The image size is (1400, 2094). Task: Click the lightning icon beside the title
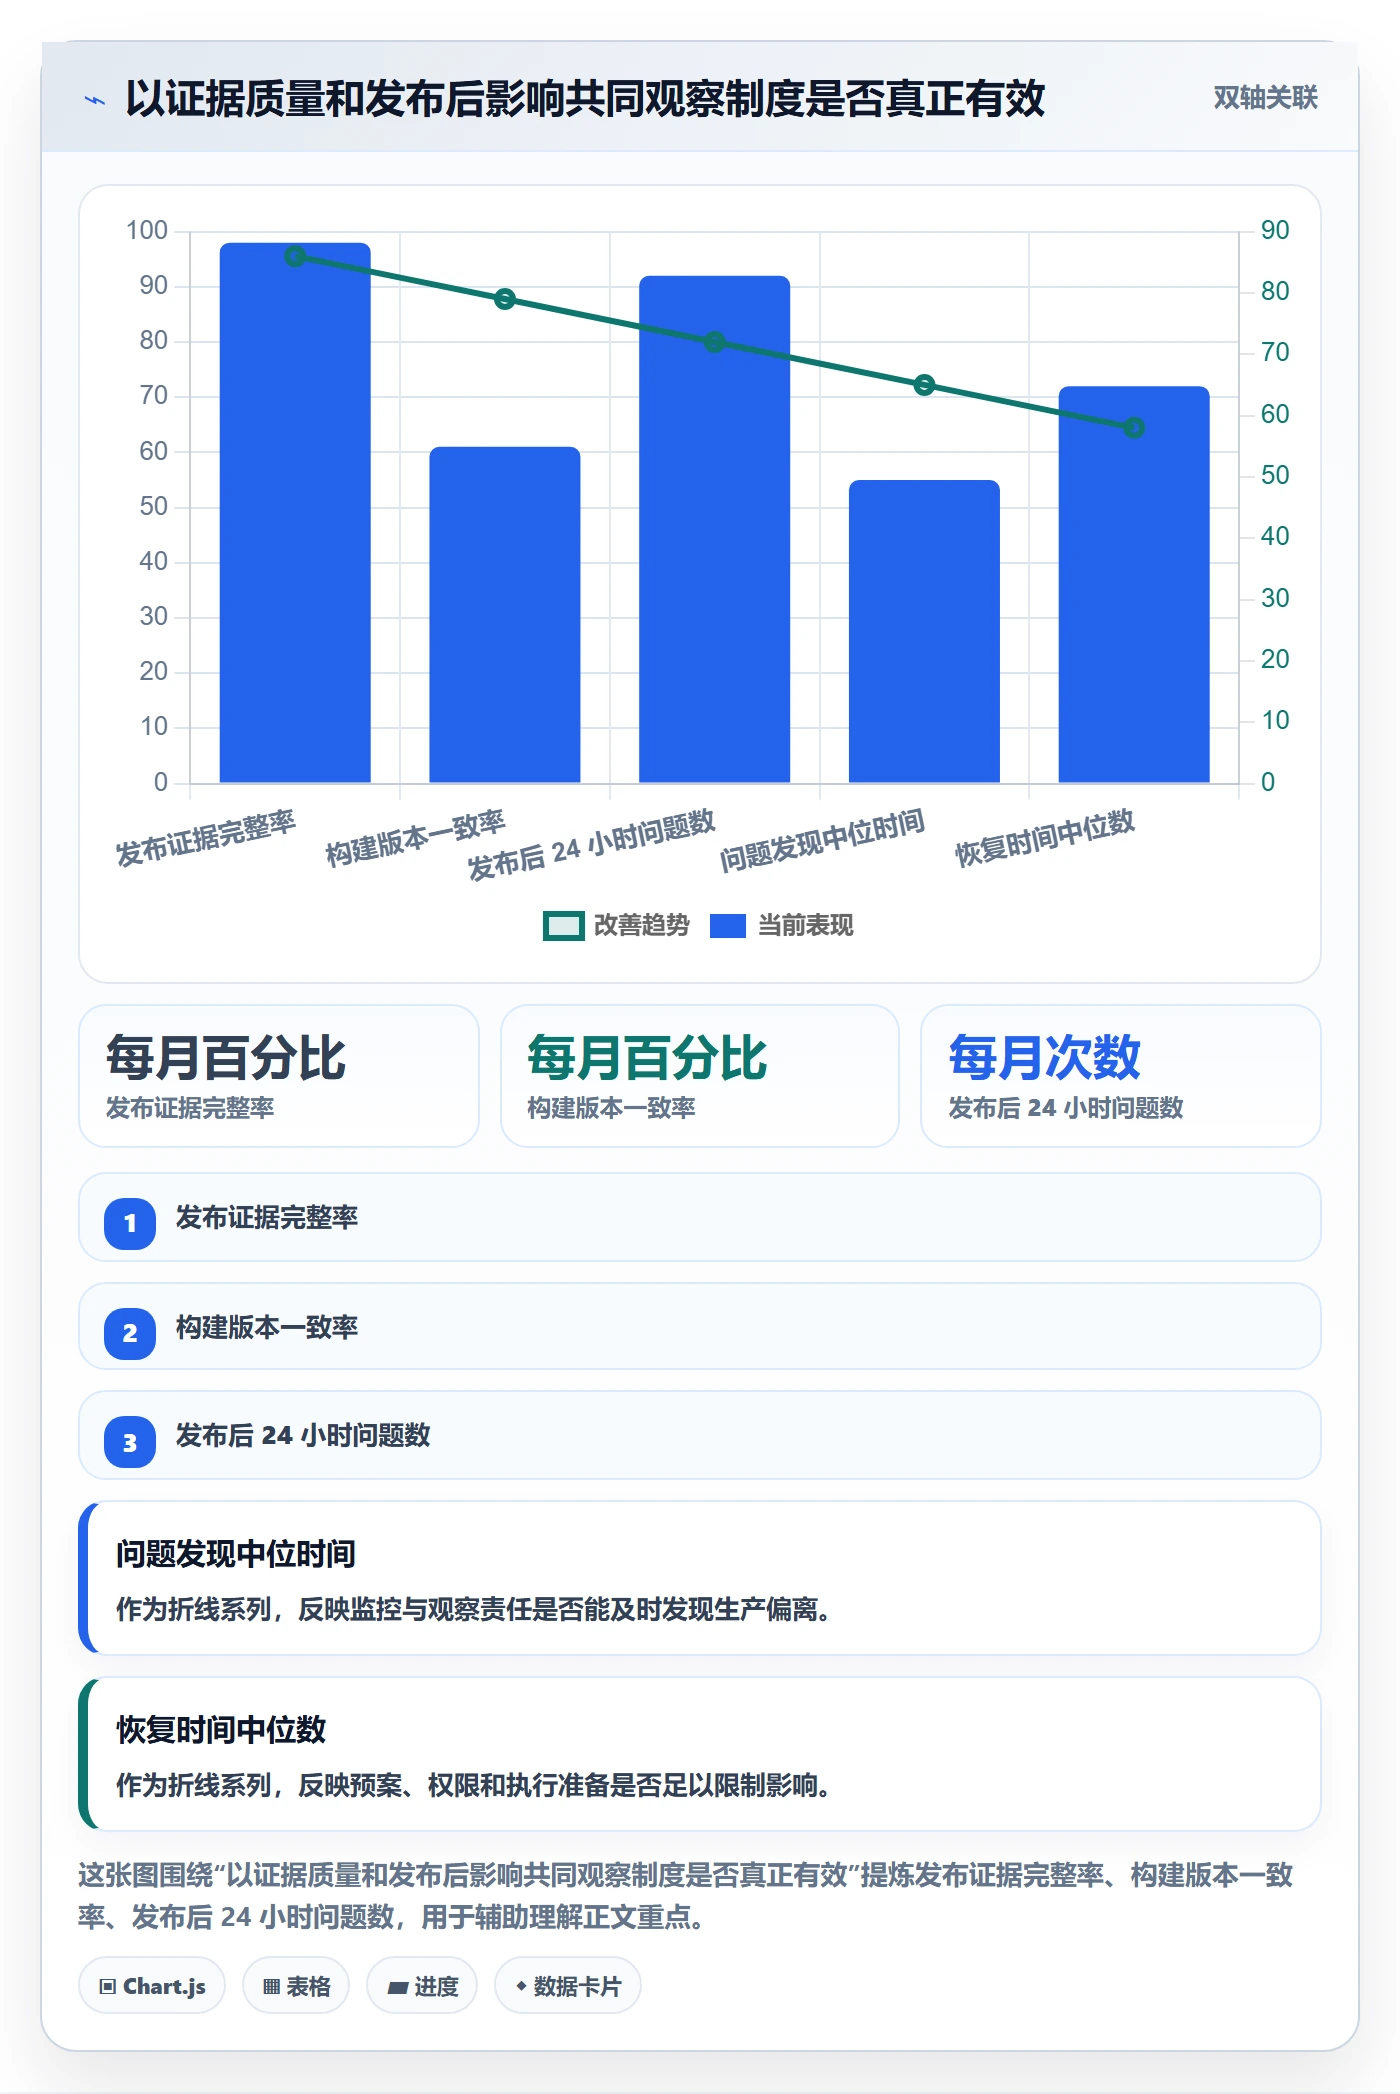pos(95,100)
